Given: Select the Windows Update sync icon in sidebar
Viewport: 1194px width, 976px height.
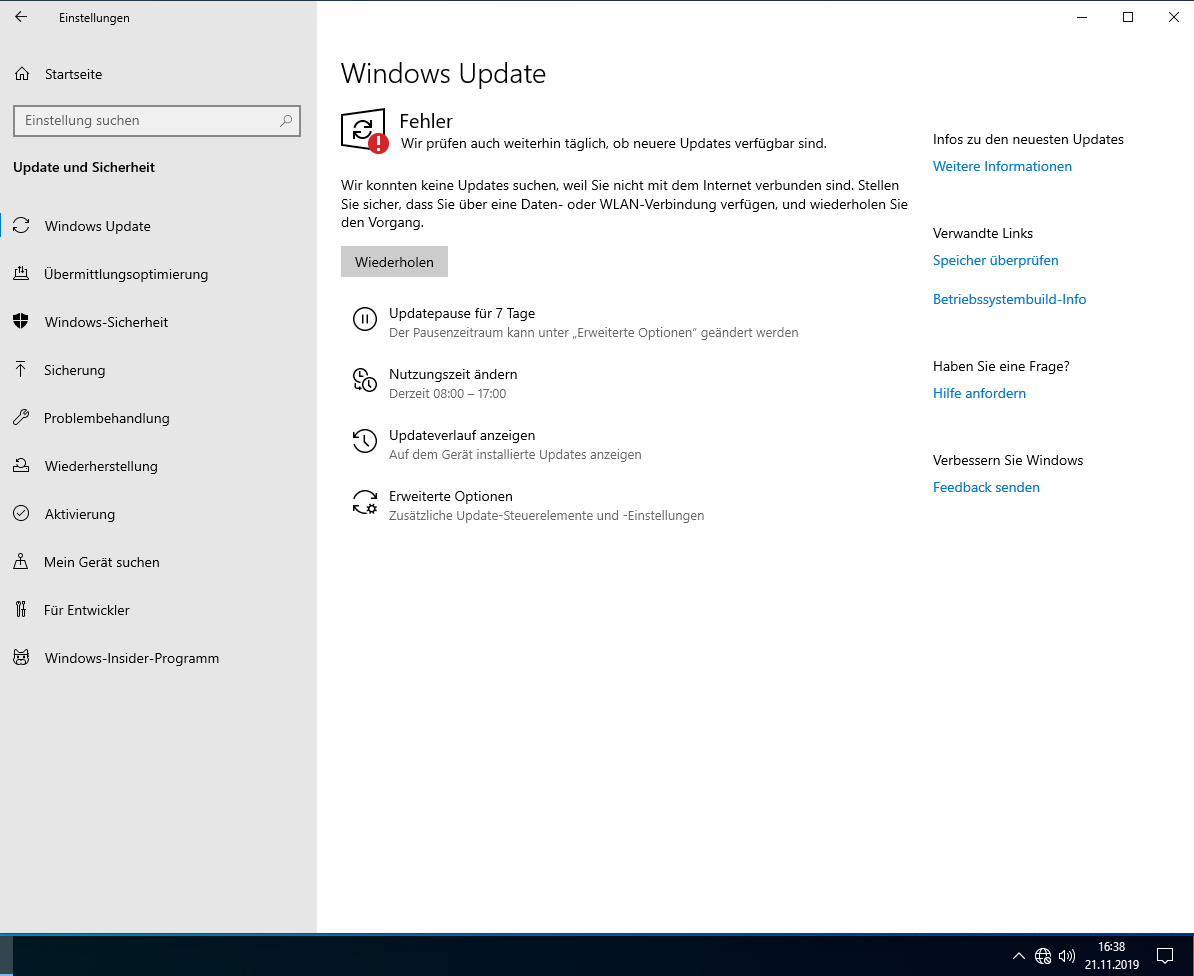Looking at the screenshot, I should [x=21, y=225].
